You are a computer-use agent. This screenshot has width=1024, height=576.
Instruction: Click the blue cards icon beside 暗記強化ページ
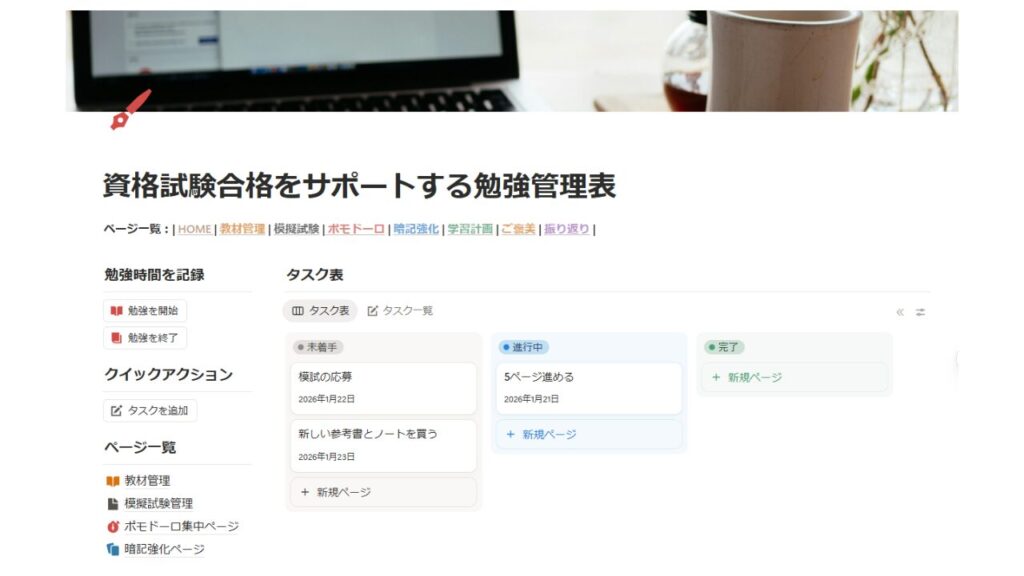112,549
